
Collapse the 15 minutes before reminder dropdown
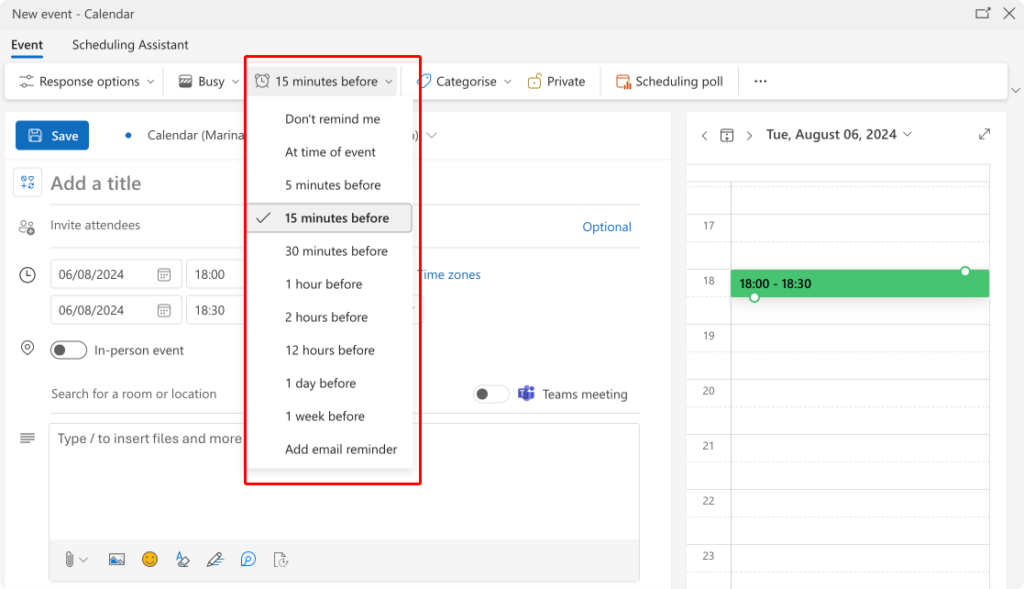point(324,82)
